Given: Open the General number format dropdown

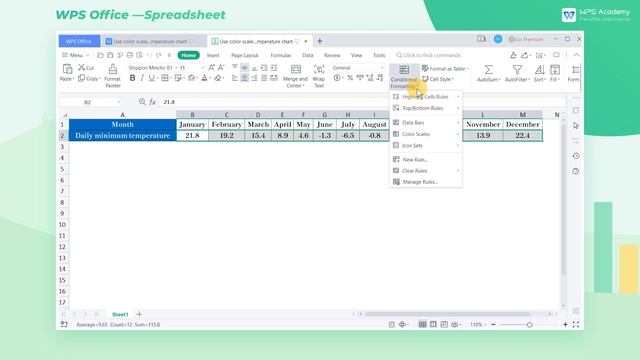Looking at the screenshot, I should (x=382, y=68).
